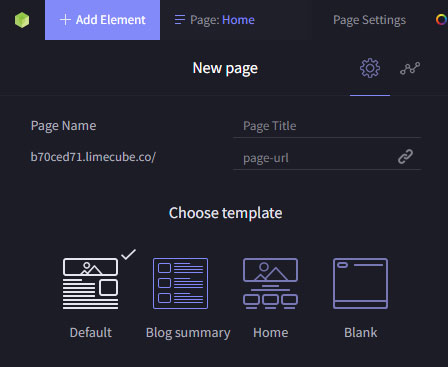Screen dimensions: 448x367
Task: Click the list-lines icon beside Page: Home
Action: click(x=180, y=20)
